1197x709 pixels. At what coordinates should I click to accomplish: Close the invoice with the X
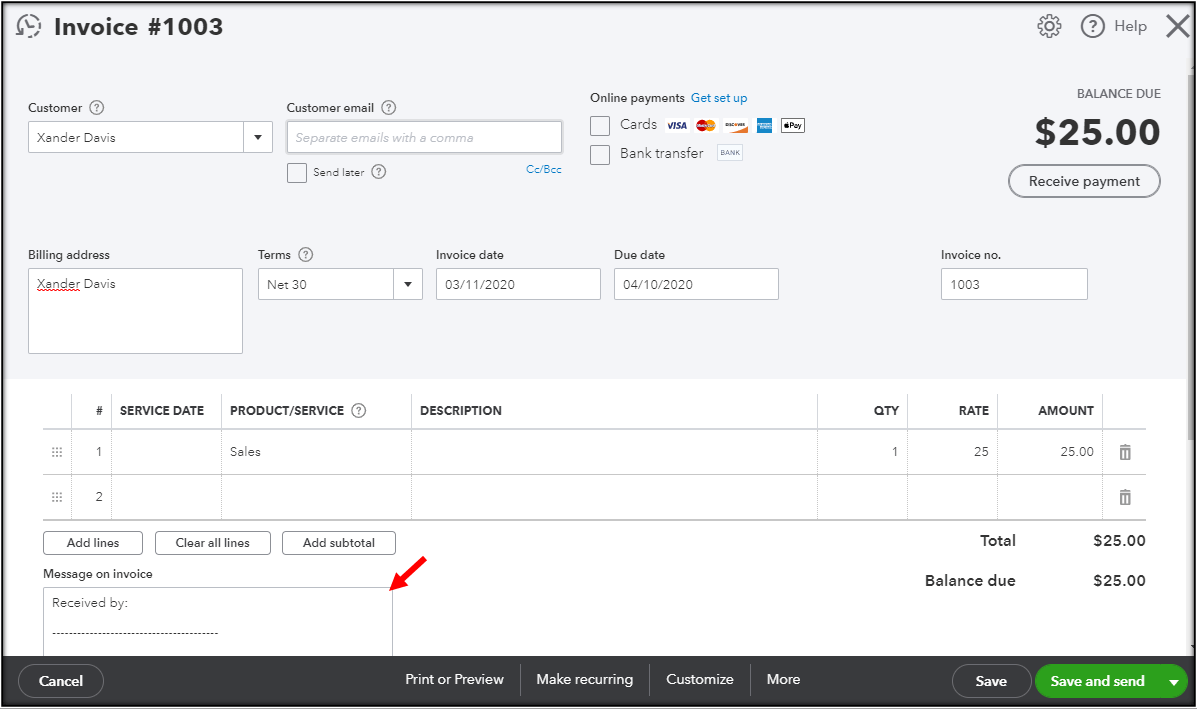tap(1177, 27)
